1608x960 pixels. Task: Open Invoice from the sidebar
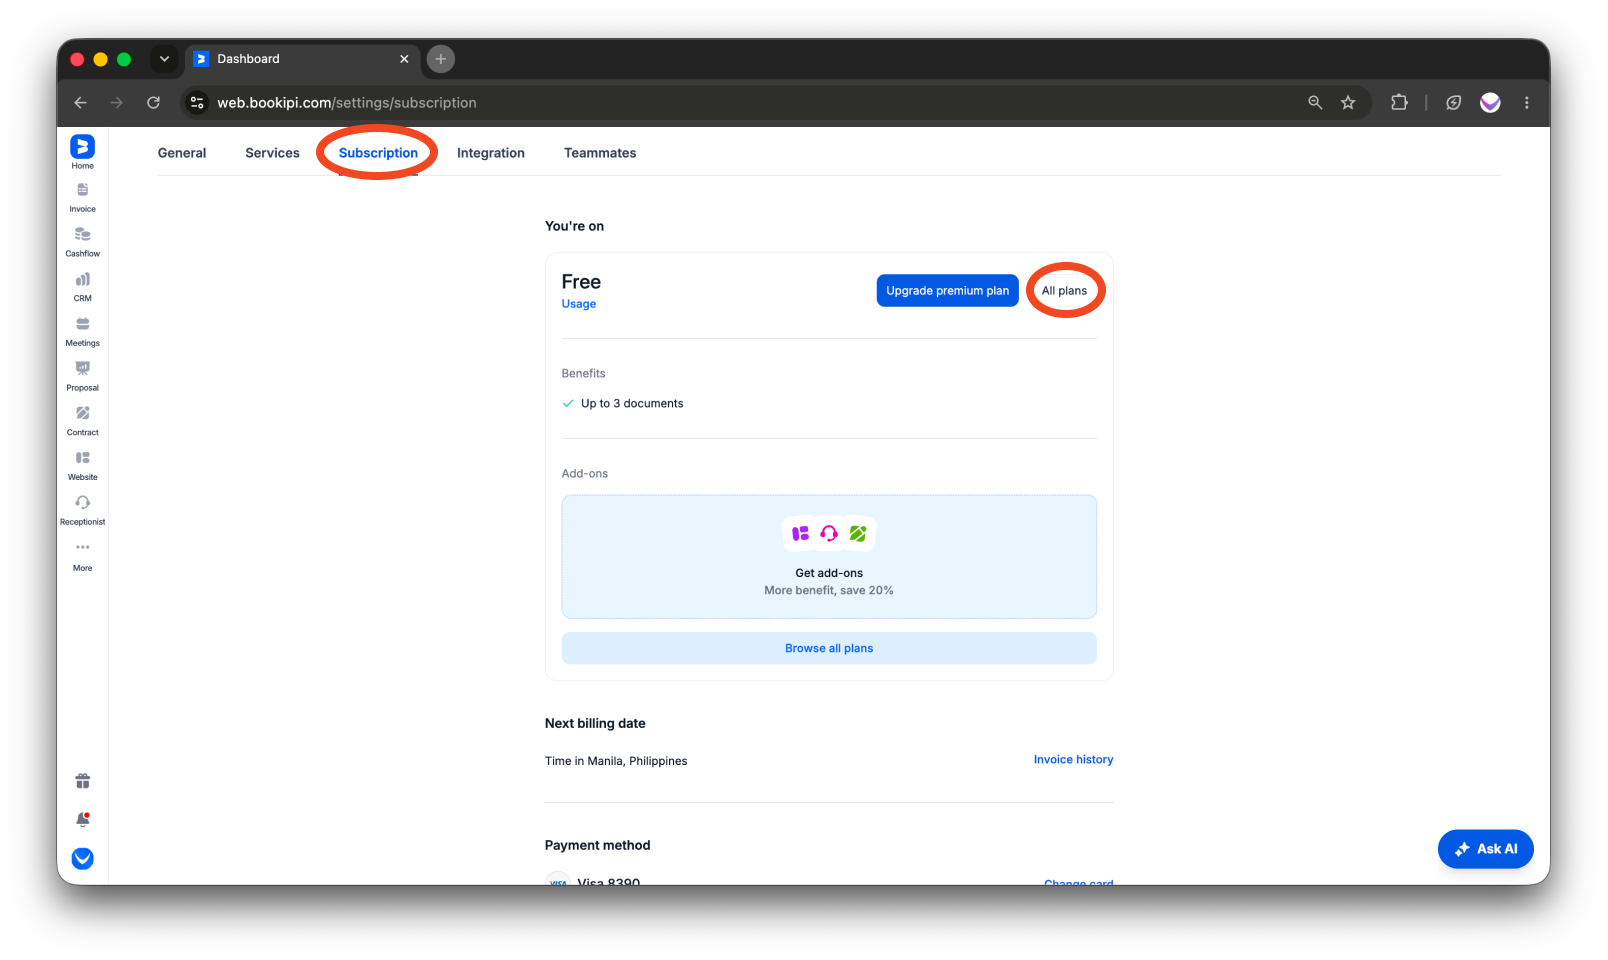tap(82, 198)
